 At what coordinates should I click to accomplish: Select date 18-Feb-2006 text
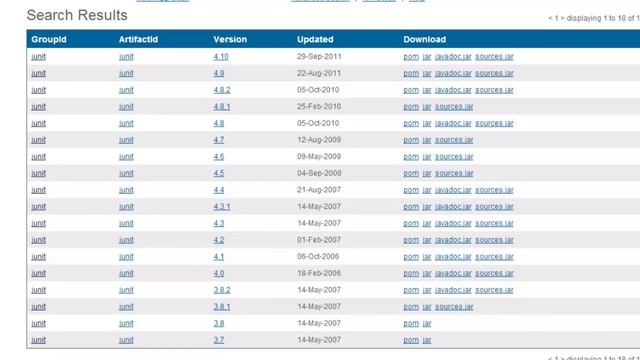(x=319, y=273)
